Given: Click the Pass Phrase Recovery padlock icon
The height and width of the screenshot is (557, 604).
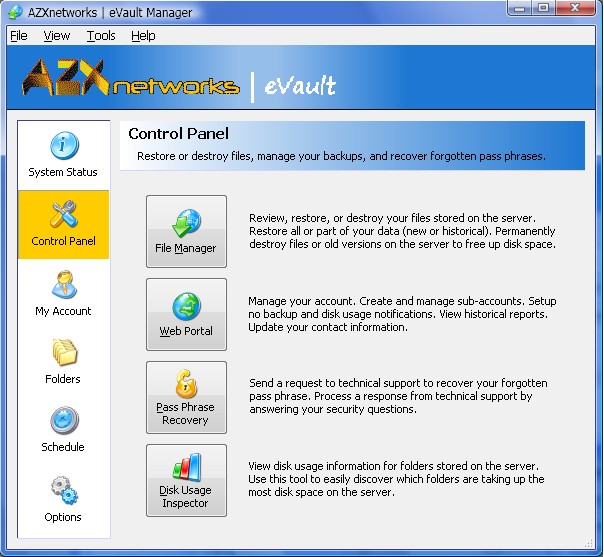Looking at the screenshot, I should click(186, 383).
